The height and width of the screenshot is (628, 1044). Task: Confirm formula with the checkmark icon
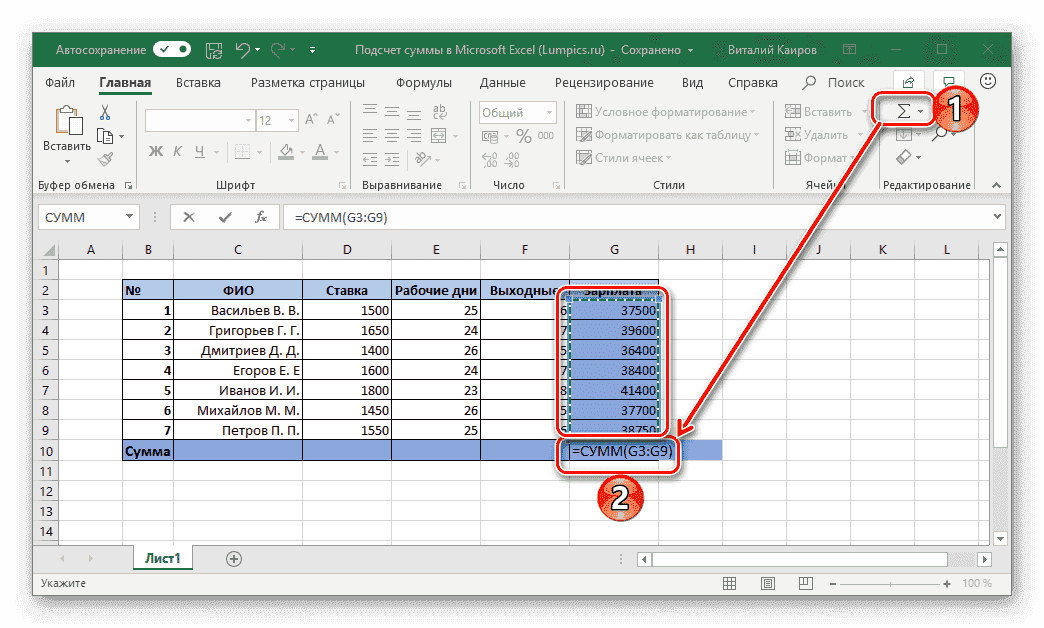point(225,217)
